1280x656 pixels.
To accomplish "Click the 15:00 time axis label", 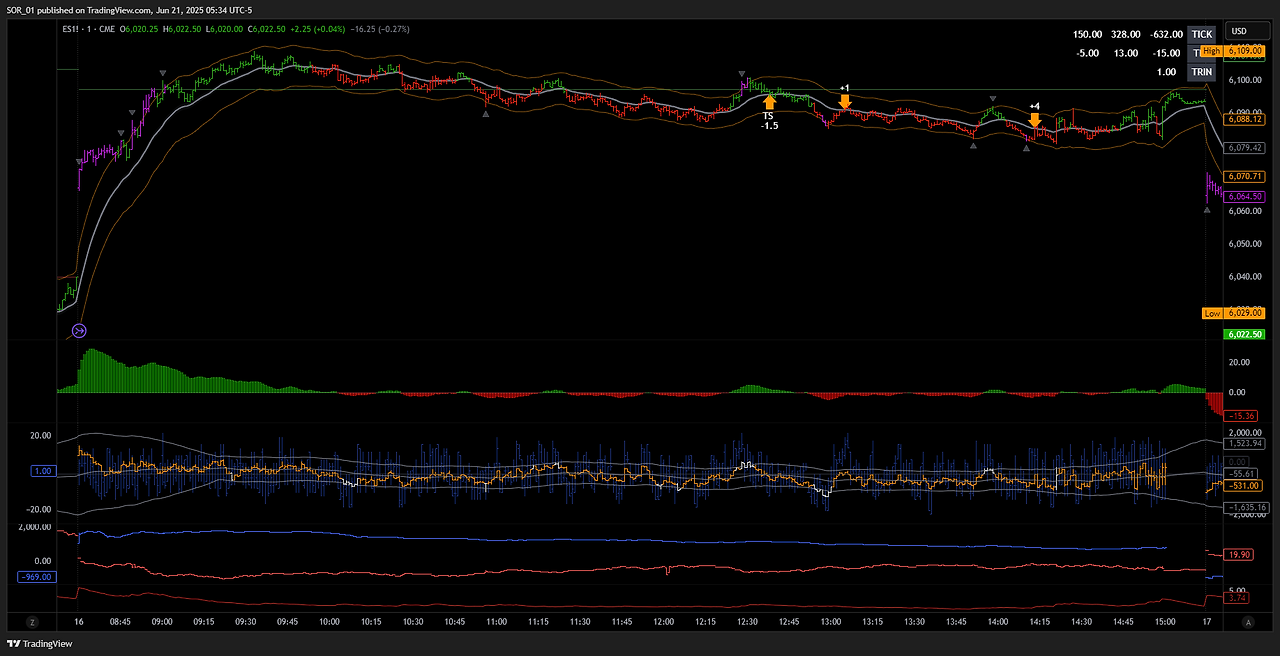I will click(1165, 622).
